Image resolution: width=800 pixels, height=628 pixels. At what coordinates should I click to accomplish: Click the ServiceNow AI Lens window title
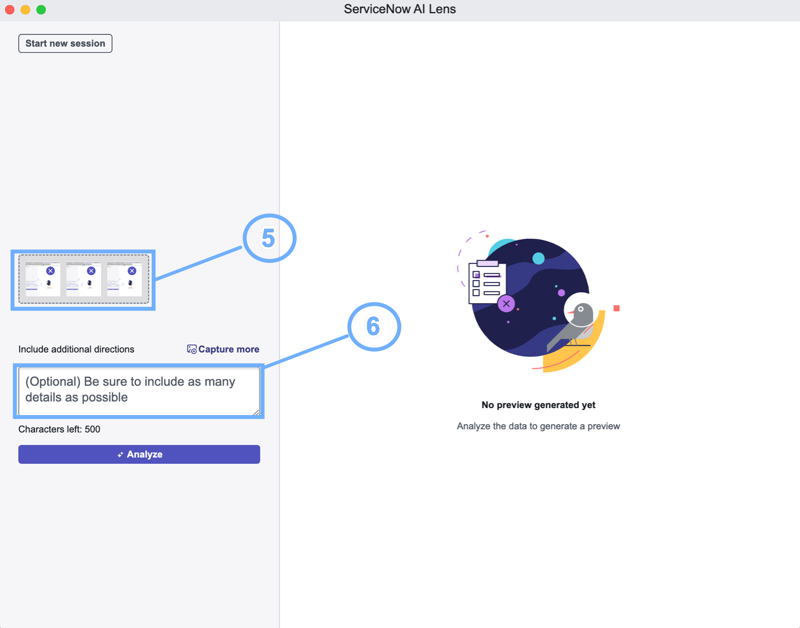pyautogui.click(x=399, y=9)
